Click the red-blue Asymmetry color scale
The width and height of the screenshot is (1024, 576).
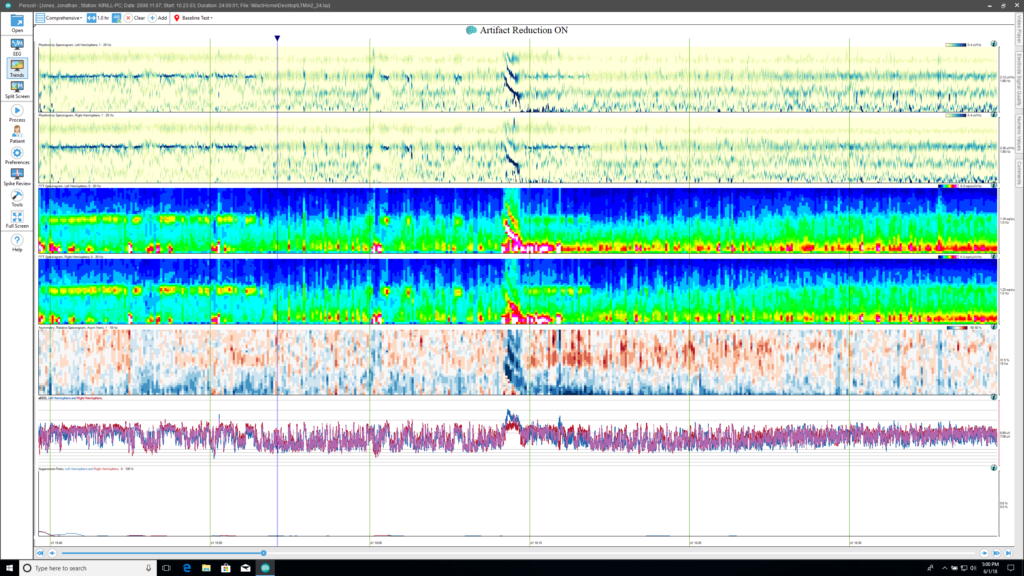click(957, 328)
